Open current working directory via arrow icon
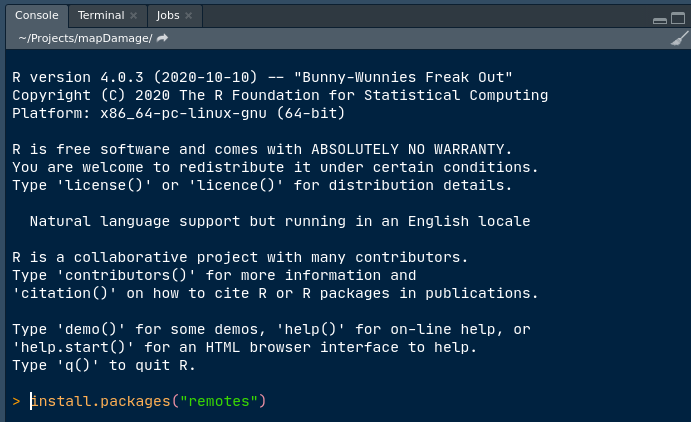This screenshot has width=691, height=422. pos(163,38)
